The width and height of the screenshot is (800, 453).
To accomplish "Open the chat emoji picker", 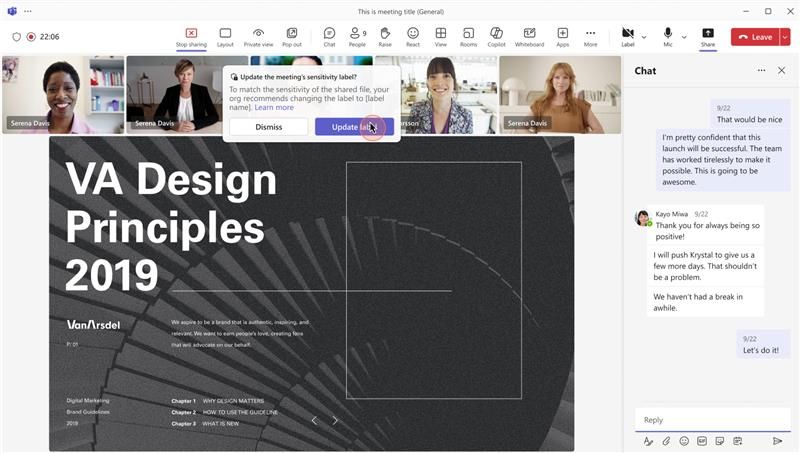I will 684,441.
